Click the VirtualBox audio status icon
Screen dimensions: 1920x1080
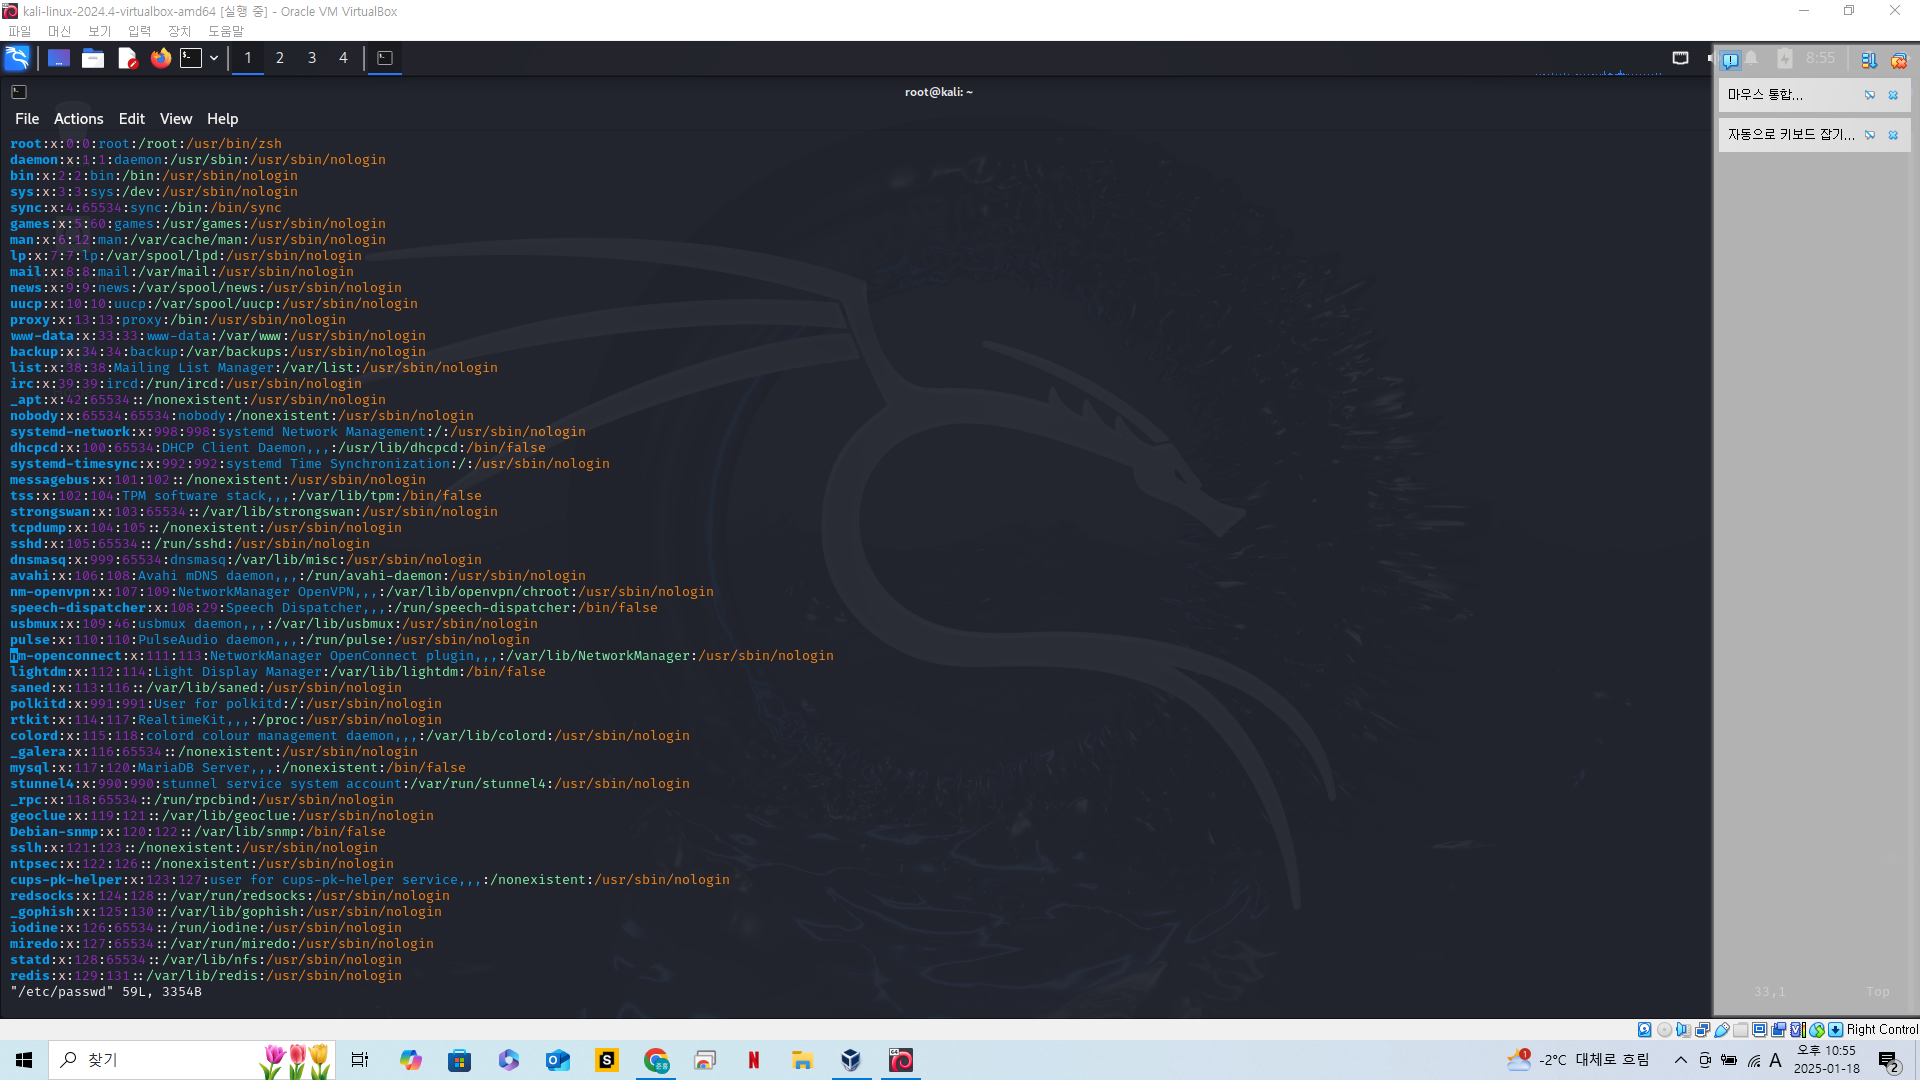[1683, 1029]
